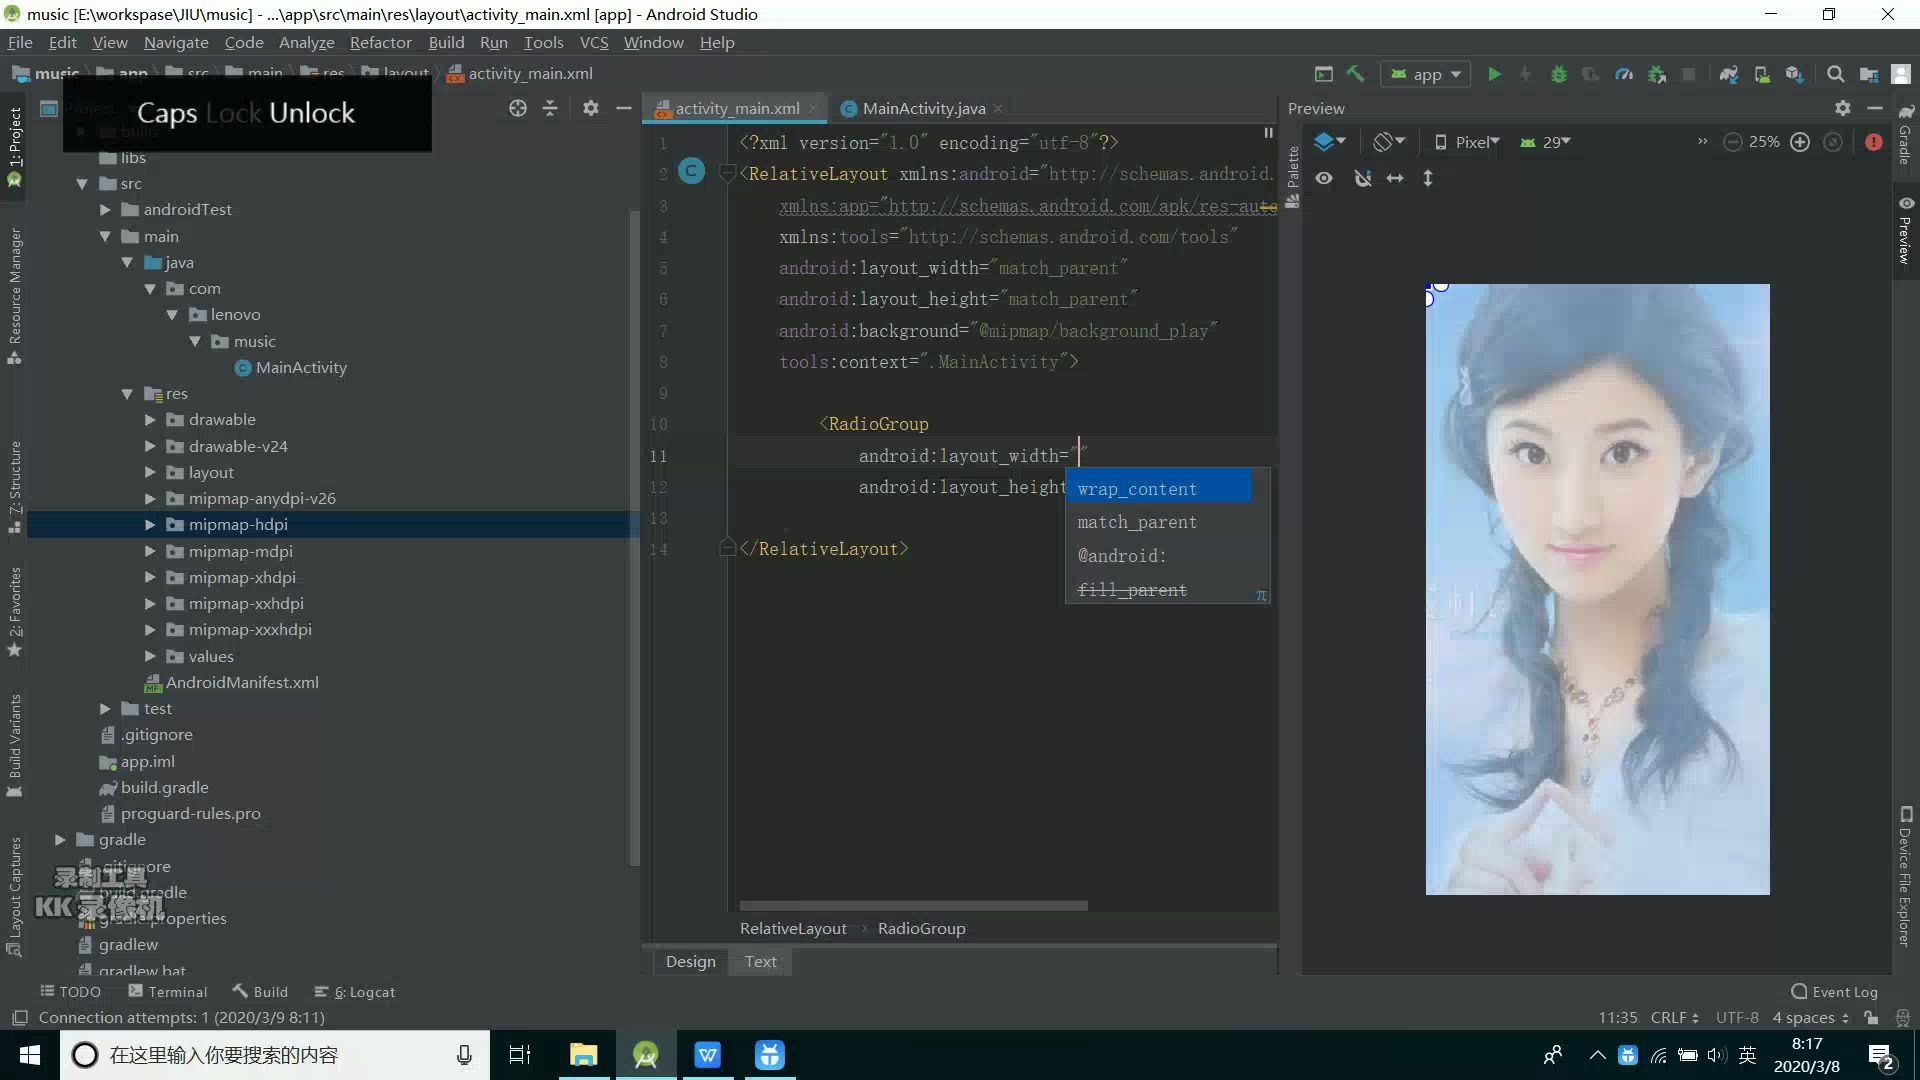Expand the mipmap-hdpi folder
Image resolution: width=1920 pixels, height=1080 pixels.
click(150, 524)
